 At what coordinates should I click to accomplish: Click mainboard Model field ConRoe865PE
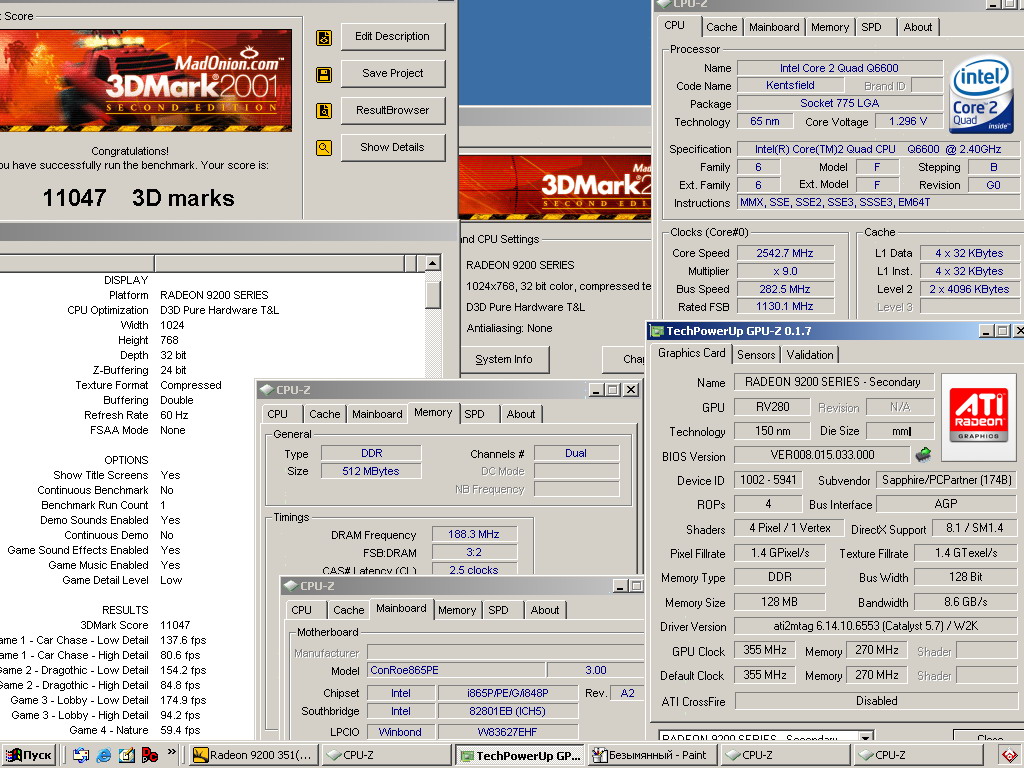pyautogui.click(x=456, y=670)
